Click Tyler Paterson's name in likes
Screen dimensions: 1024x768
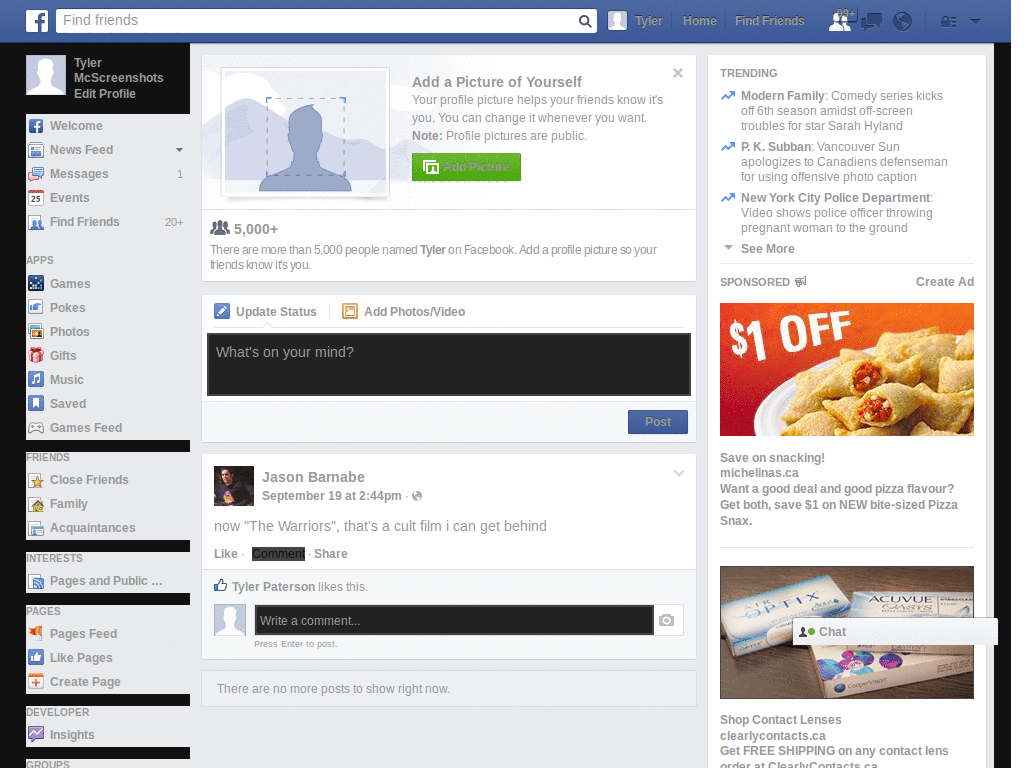273,586
